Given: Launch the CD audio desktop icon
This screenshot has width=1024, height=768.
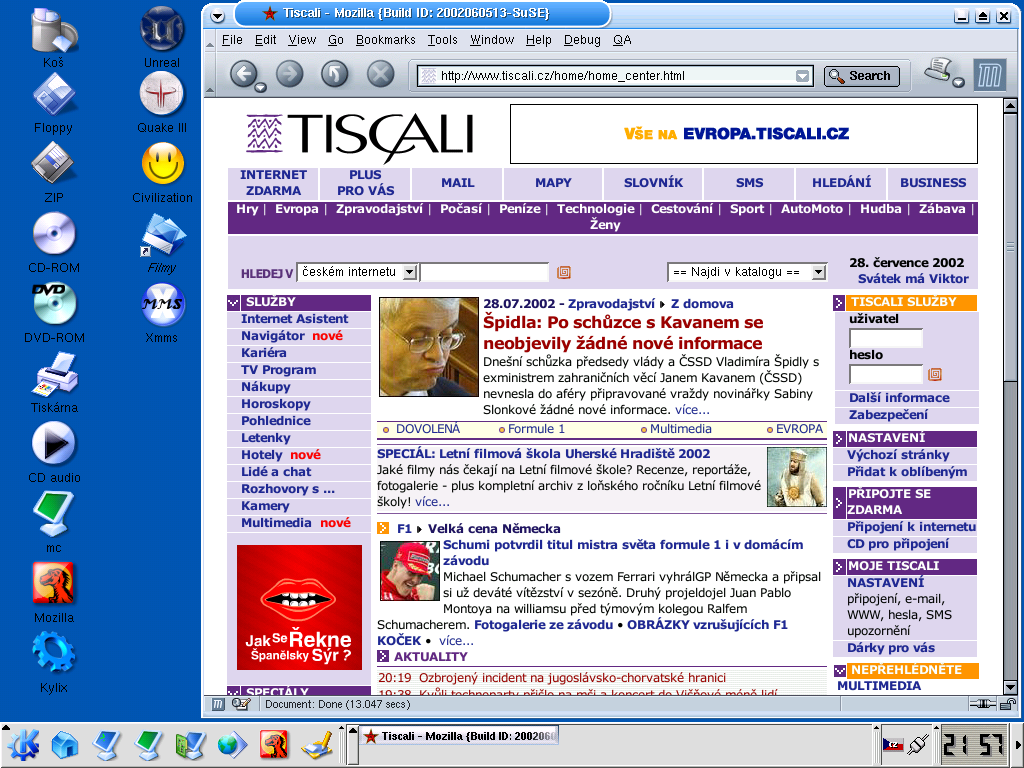Looking at the screenshot, I should (x=54, y=444).
